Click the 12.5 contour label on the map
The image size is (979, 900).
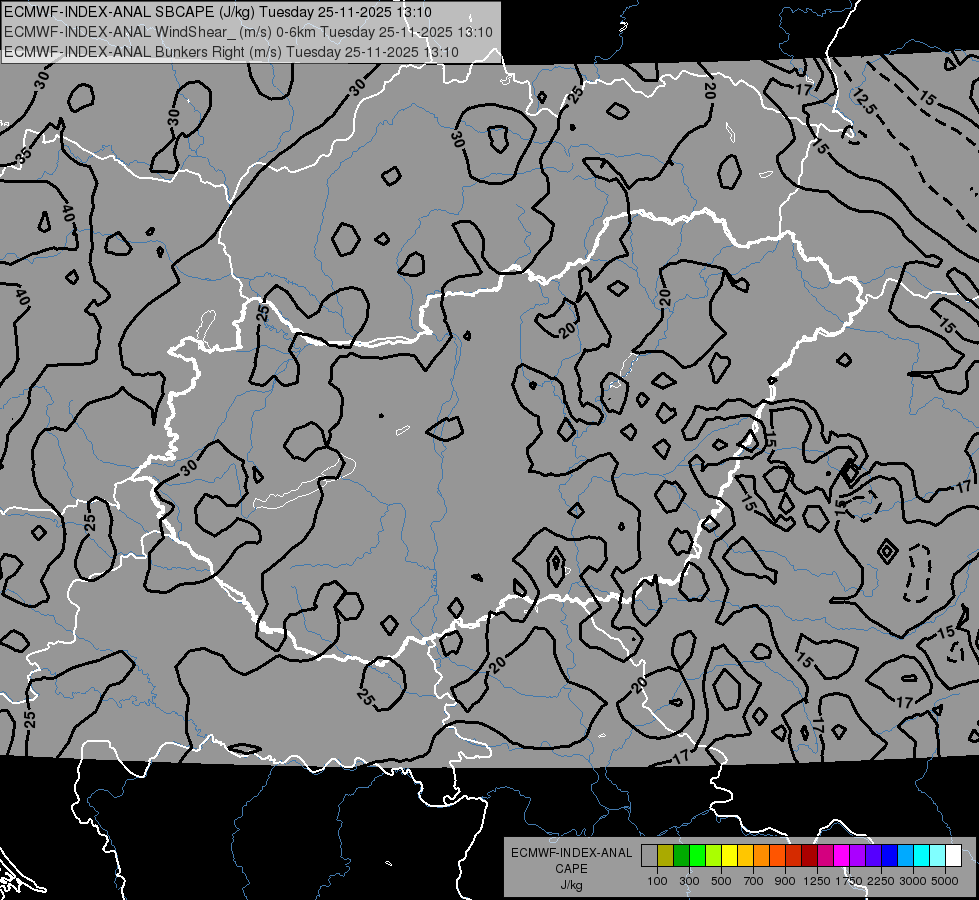click(865, 101)
